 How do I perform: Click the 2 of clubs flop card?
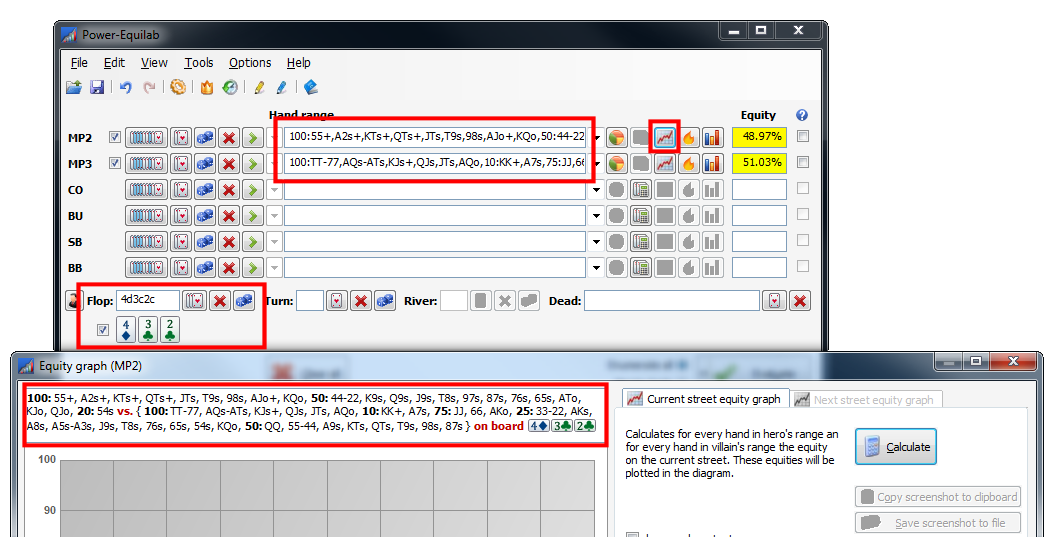(x=169, y=329)
